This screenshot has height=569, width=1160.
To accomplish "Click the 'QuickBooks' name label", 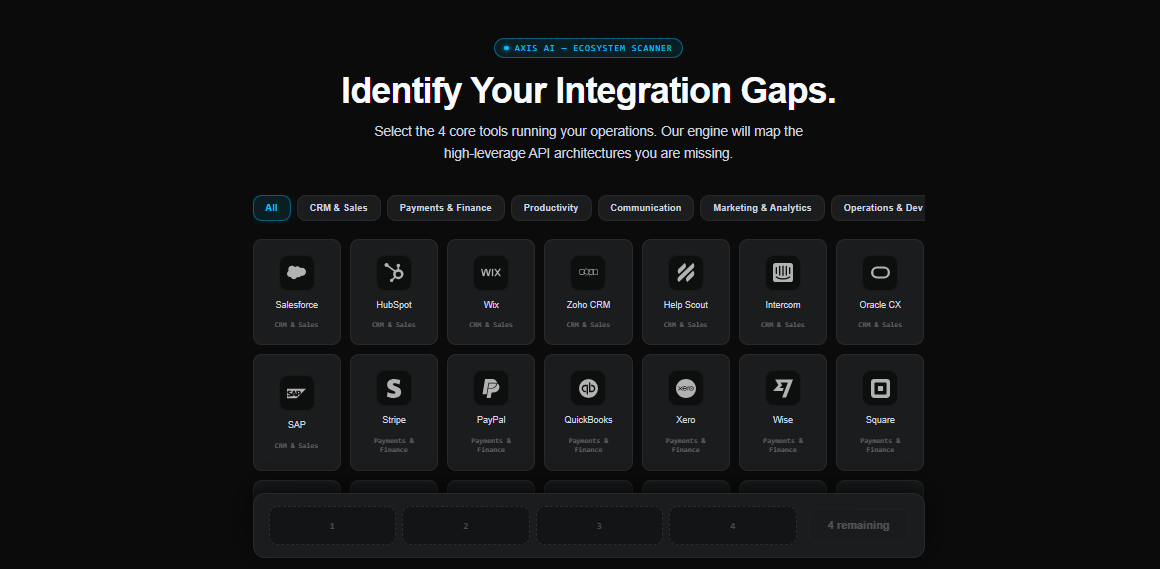I will [x=588, y=420].
